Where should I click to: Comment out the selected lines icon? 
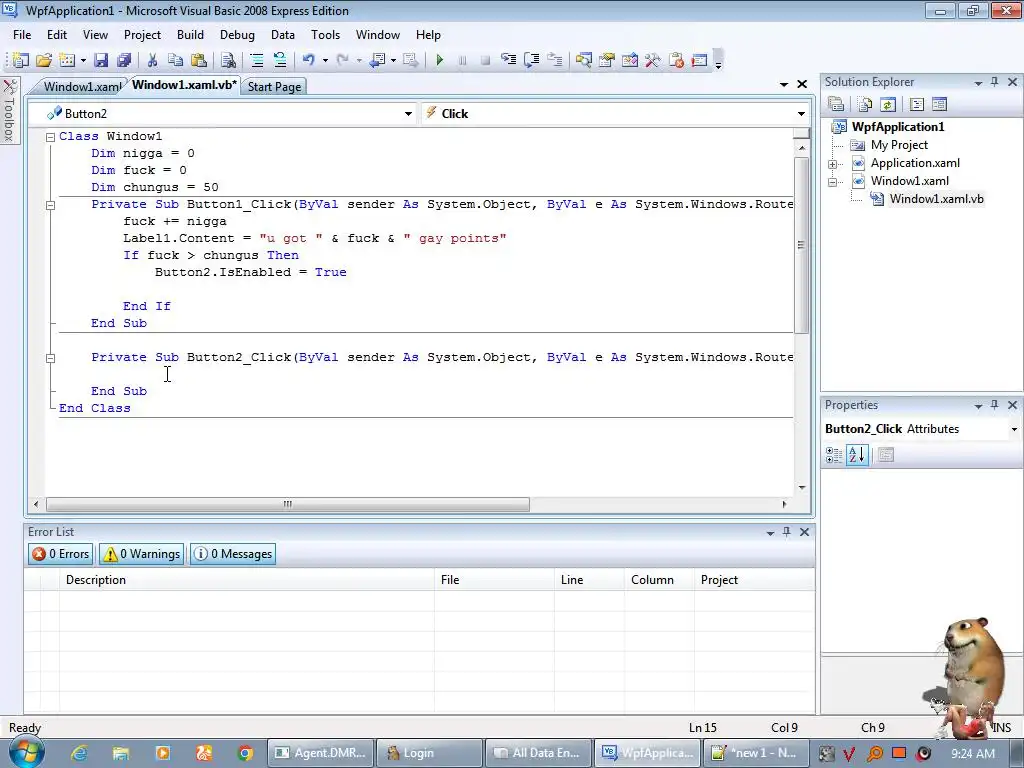click(257, 60)
